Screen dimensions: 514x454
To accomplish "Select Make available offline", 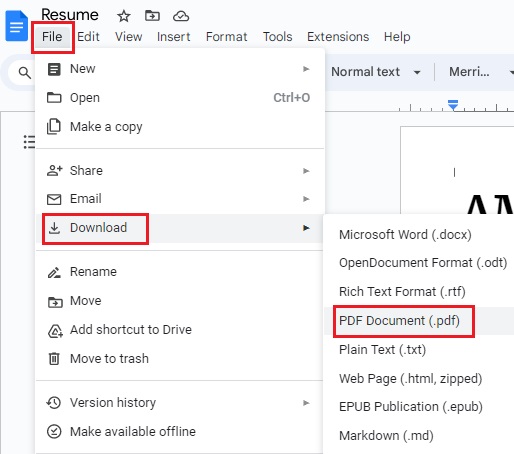I will (180, 432).
